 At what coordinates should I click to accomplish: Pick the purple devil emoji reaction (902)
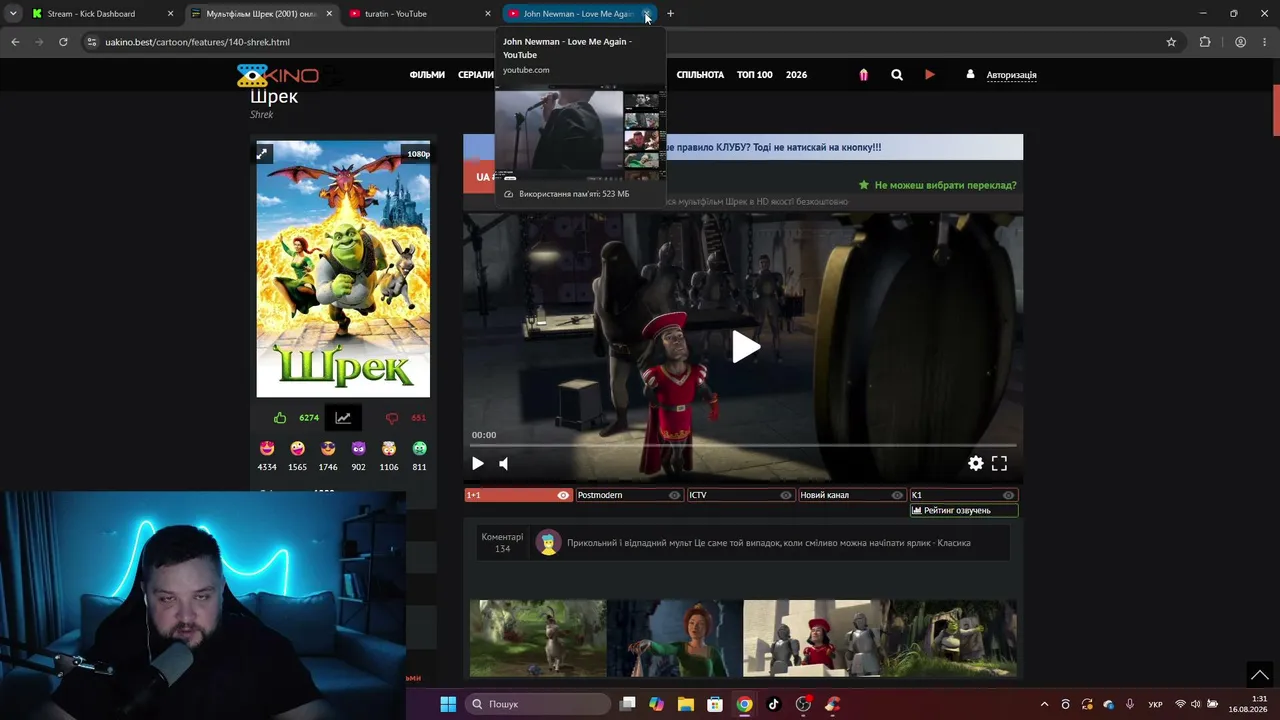[x=359, y=448]
